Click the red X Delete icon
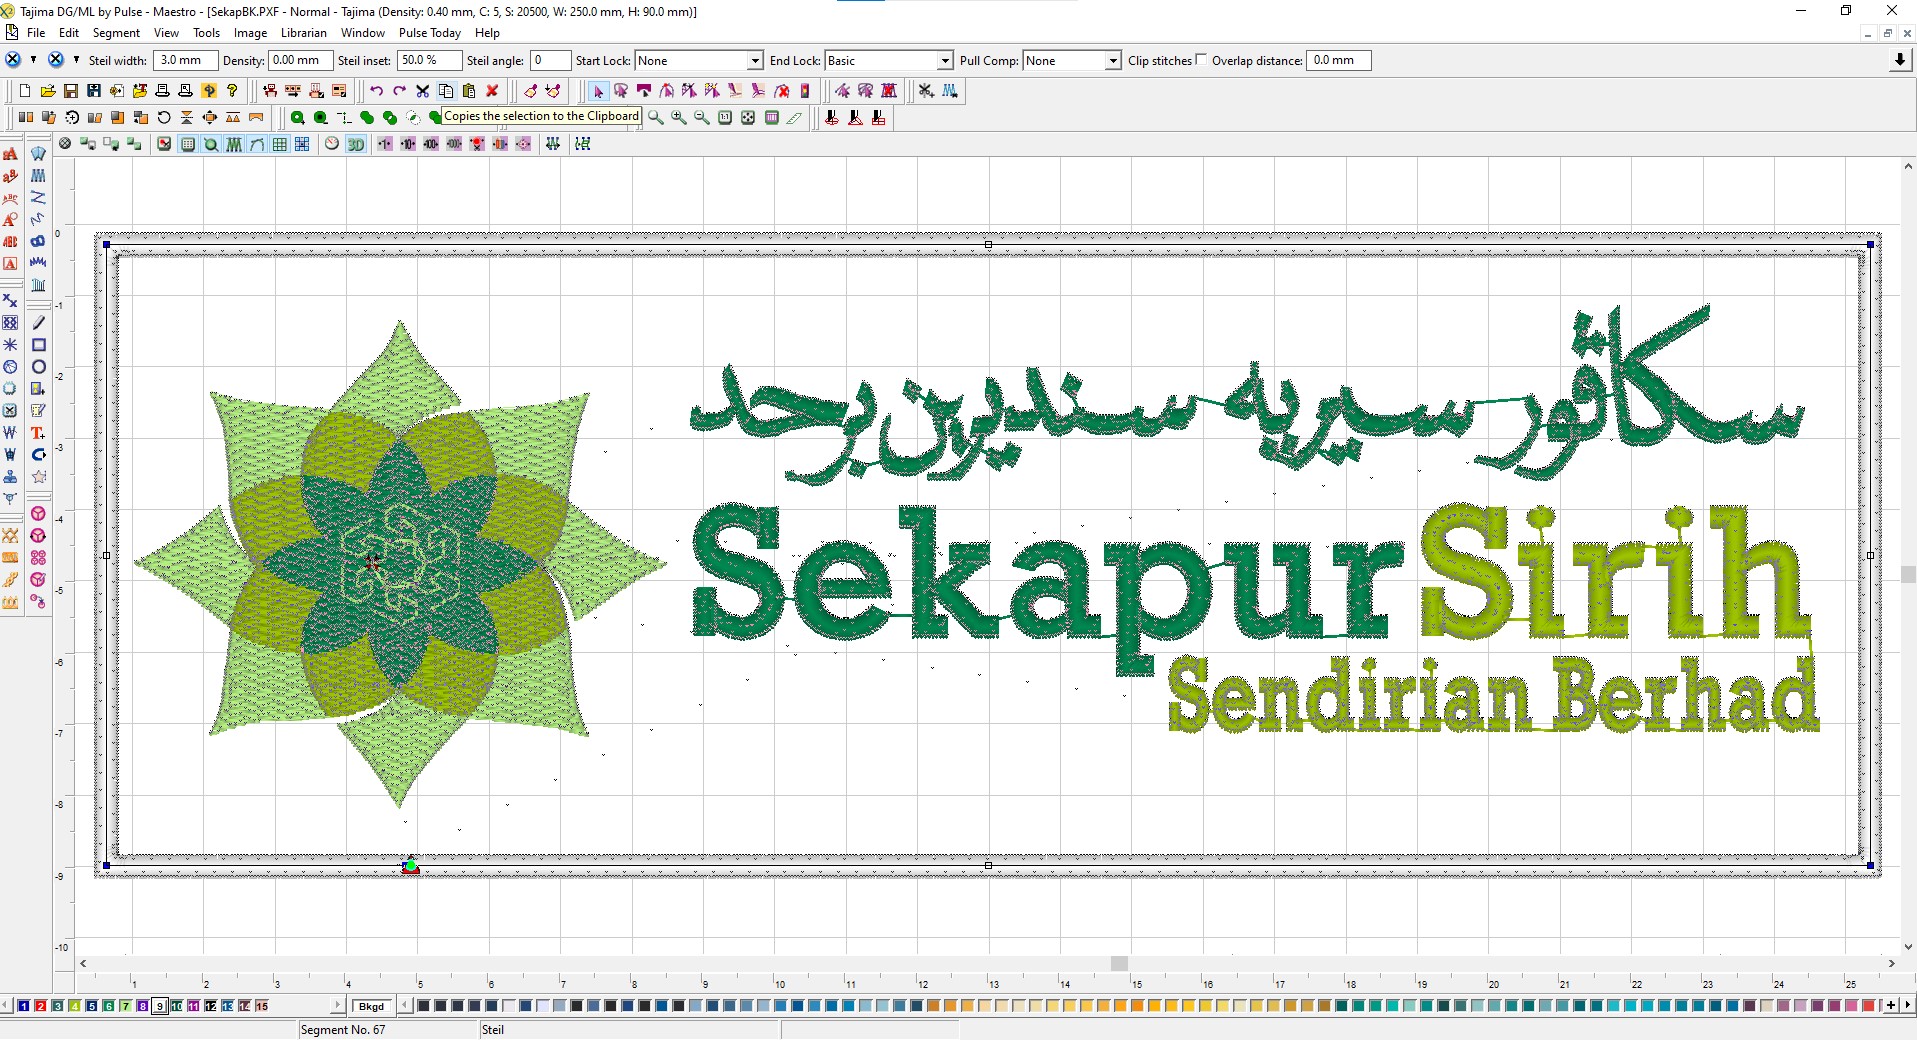 pyautogui.click(x=492, y=91)
